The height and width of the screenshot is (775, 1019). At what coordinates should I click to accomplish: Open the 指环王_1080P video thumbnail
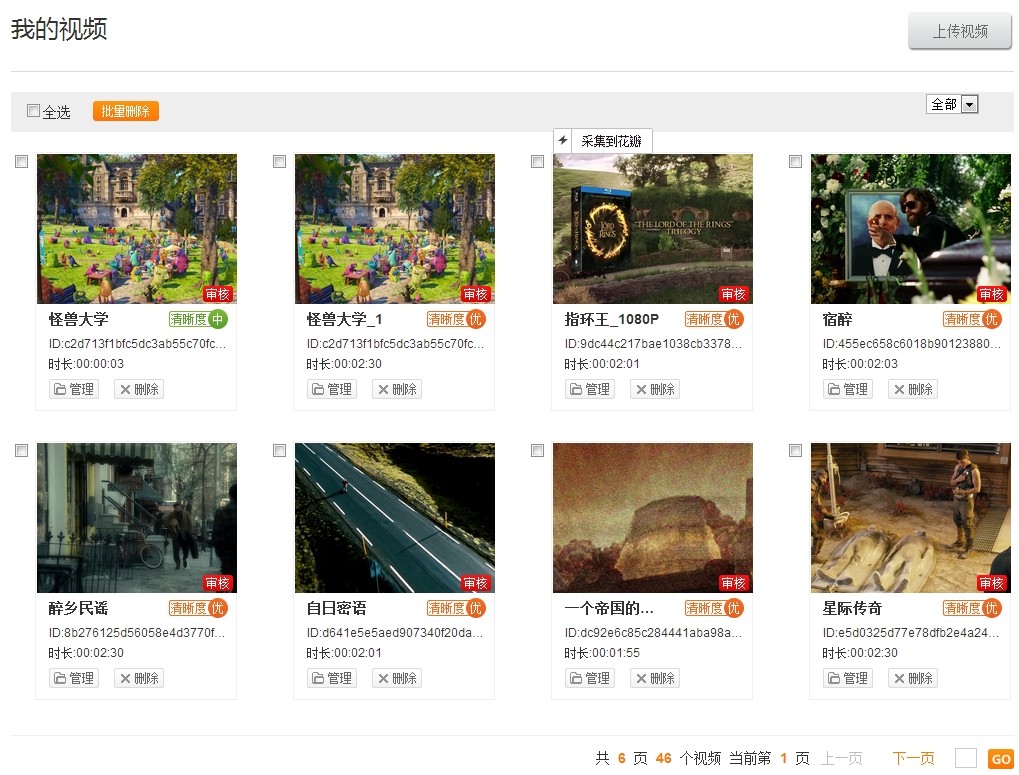click(x=652, y=229)
